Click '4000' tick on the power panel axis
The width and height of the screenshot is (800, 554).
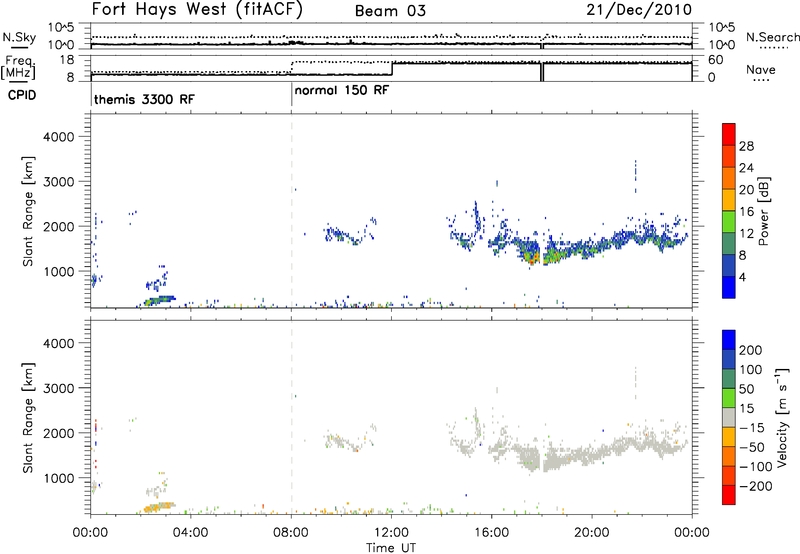58,137
